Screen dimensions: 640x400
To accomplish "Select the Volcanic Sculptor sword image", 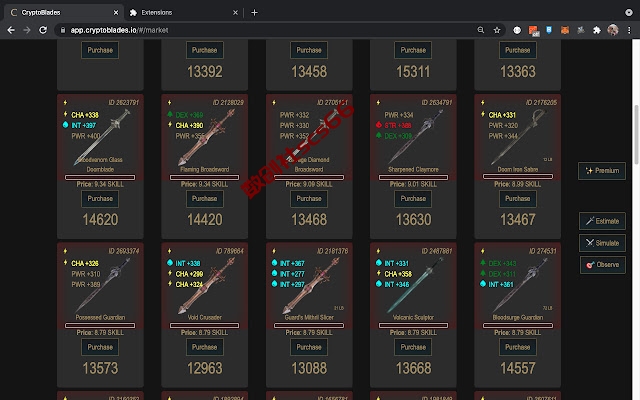I will tap(415, 286).
